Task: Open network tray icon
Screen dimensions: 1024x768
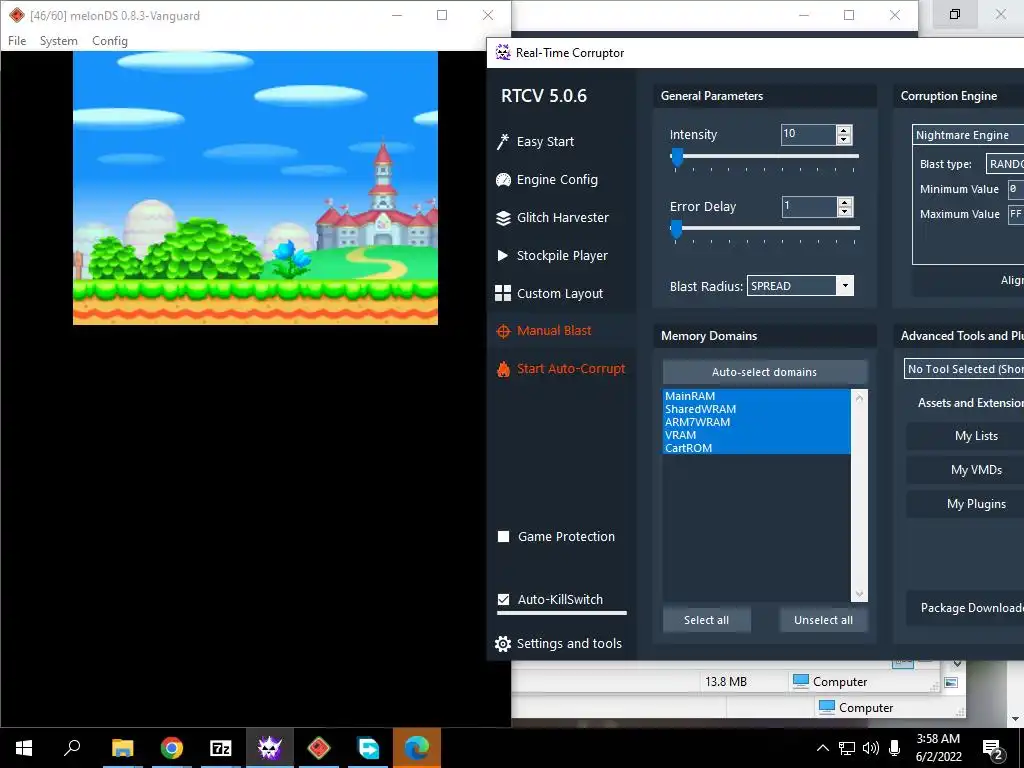Action: [x=847, y=748]
